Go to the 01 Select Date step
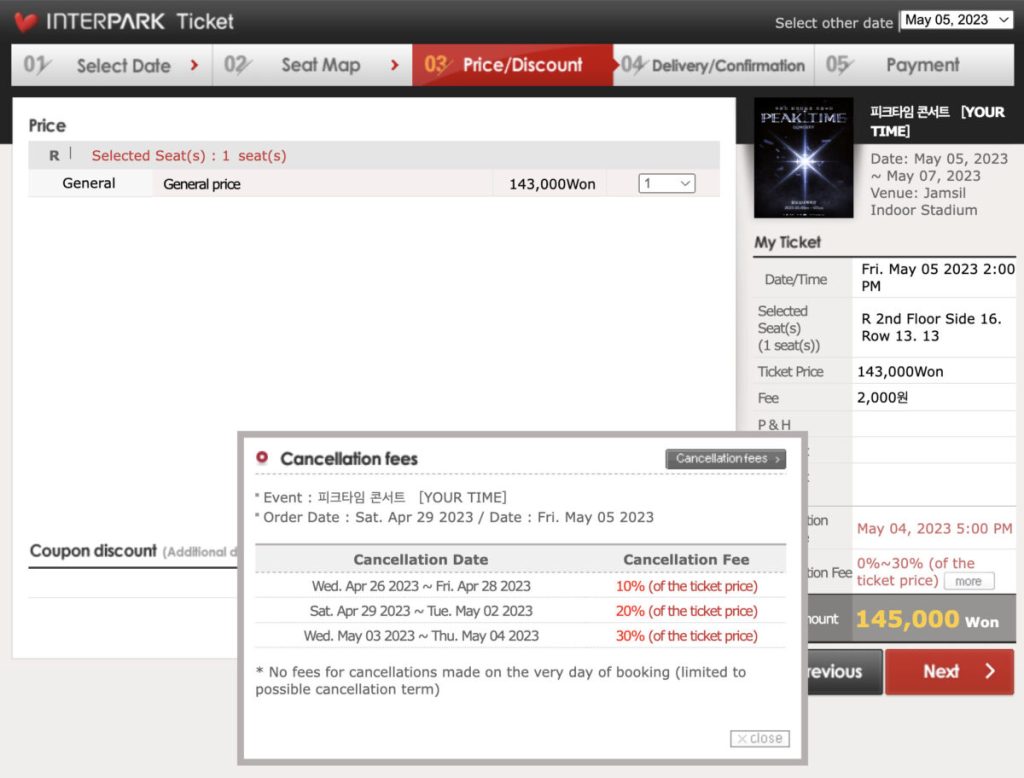 pyautogui.click(x=112, y=65)
